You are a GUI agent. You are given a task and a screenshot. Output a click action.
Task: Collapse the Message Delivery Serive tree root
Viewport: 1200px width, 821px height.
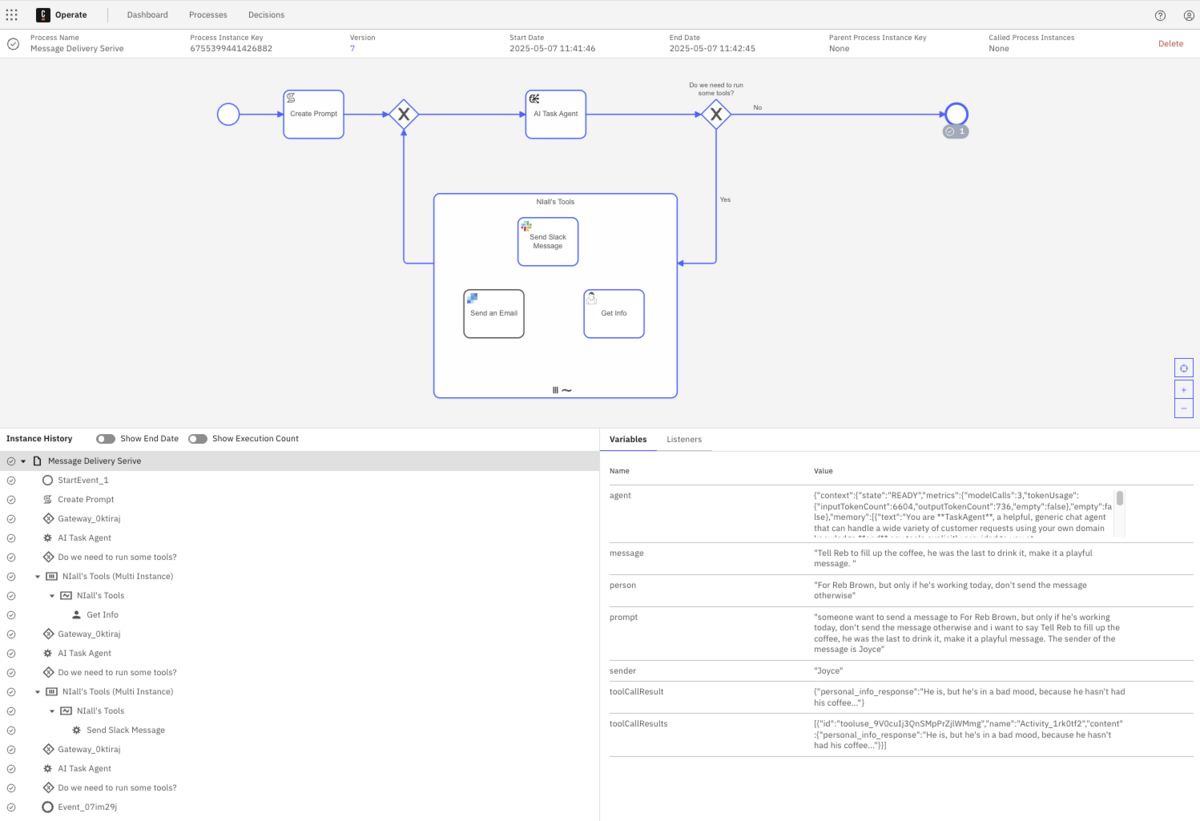click(x=23, y=461)
